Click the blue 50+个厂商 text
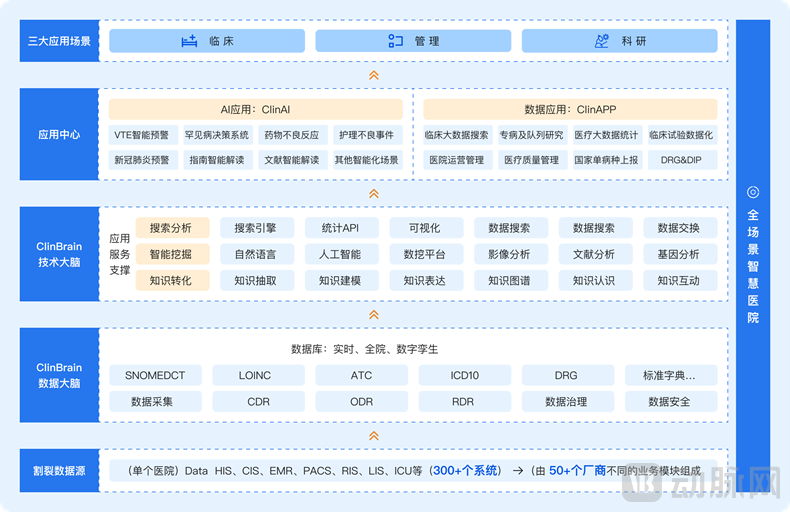 point(577,471)
